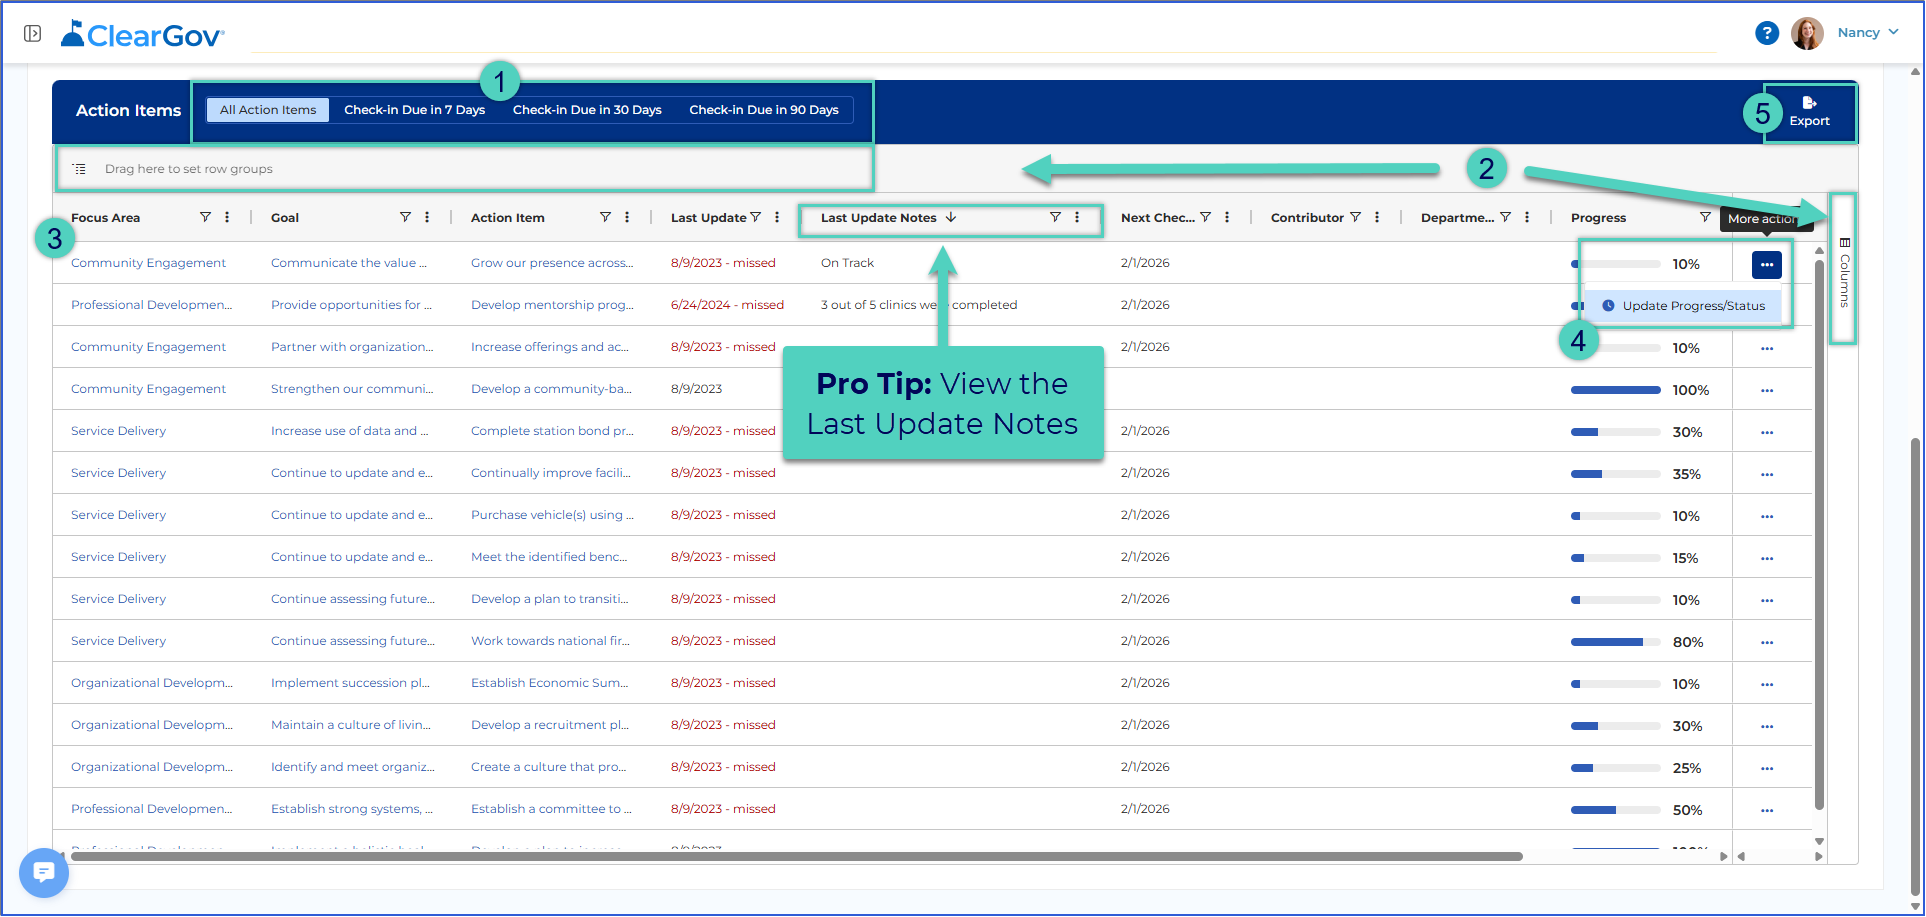Image resolution: width=1926 pixels, height=917 pixels.
Task: Click Nancy's profile avatar
Action: point(1807,33)
